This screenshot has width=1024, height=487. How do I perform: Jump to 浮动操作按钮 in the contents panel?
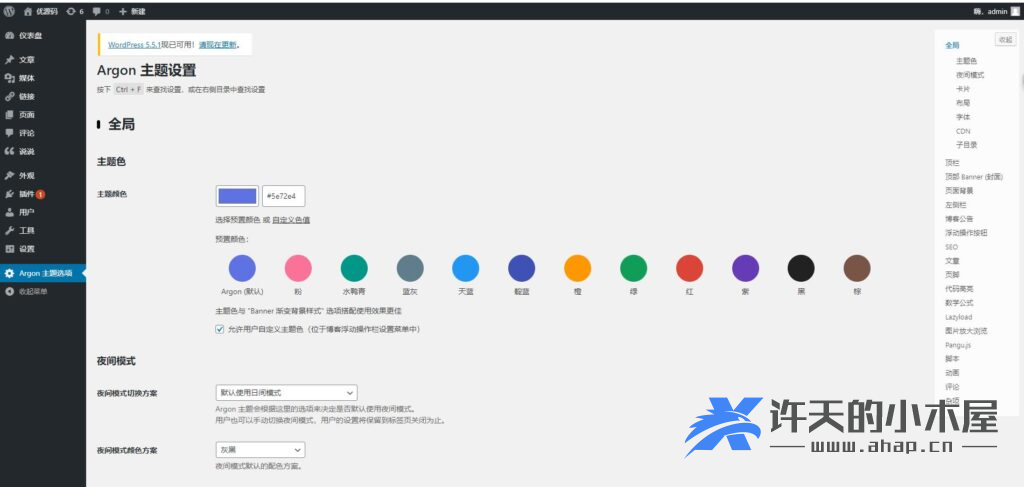click(966, 233)
